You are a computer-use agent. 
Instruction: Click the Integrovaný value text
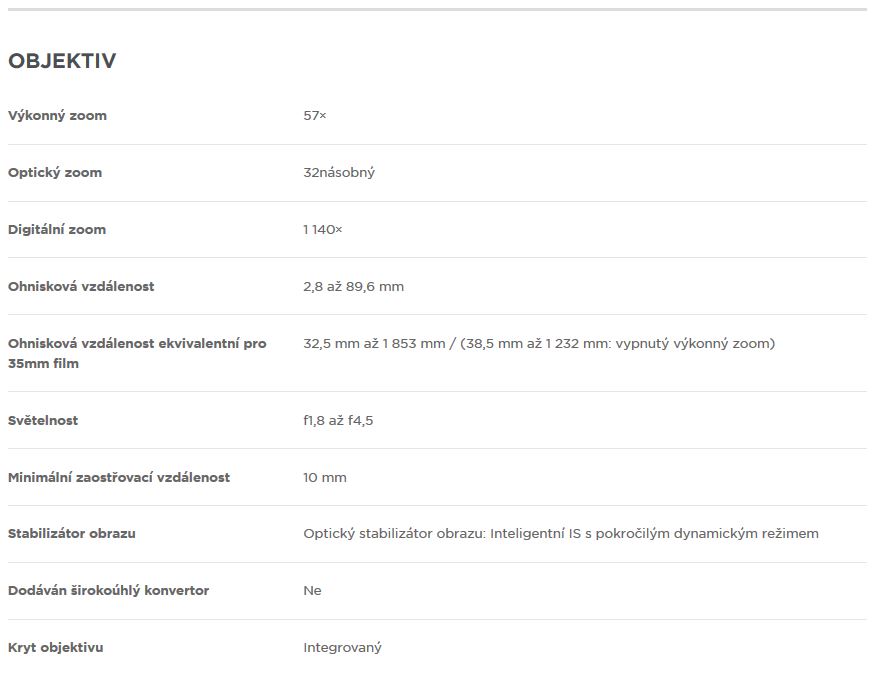342,648
